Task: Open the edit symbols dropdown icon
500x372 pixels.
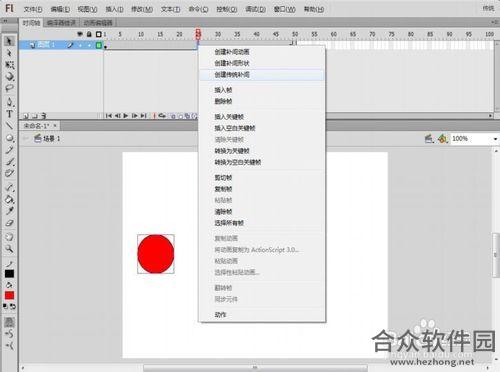Action: pyautogui.click(x=443, y=138)
